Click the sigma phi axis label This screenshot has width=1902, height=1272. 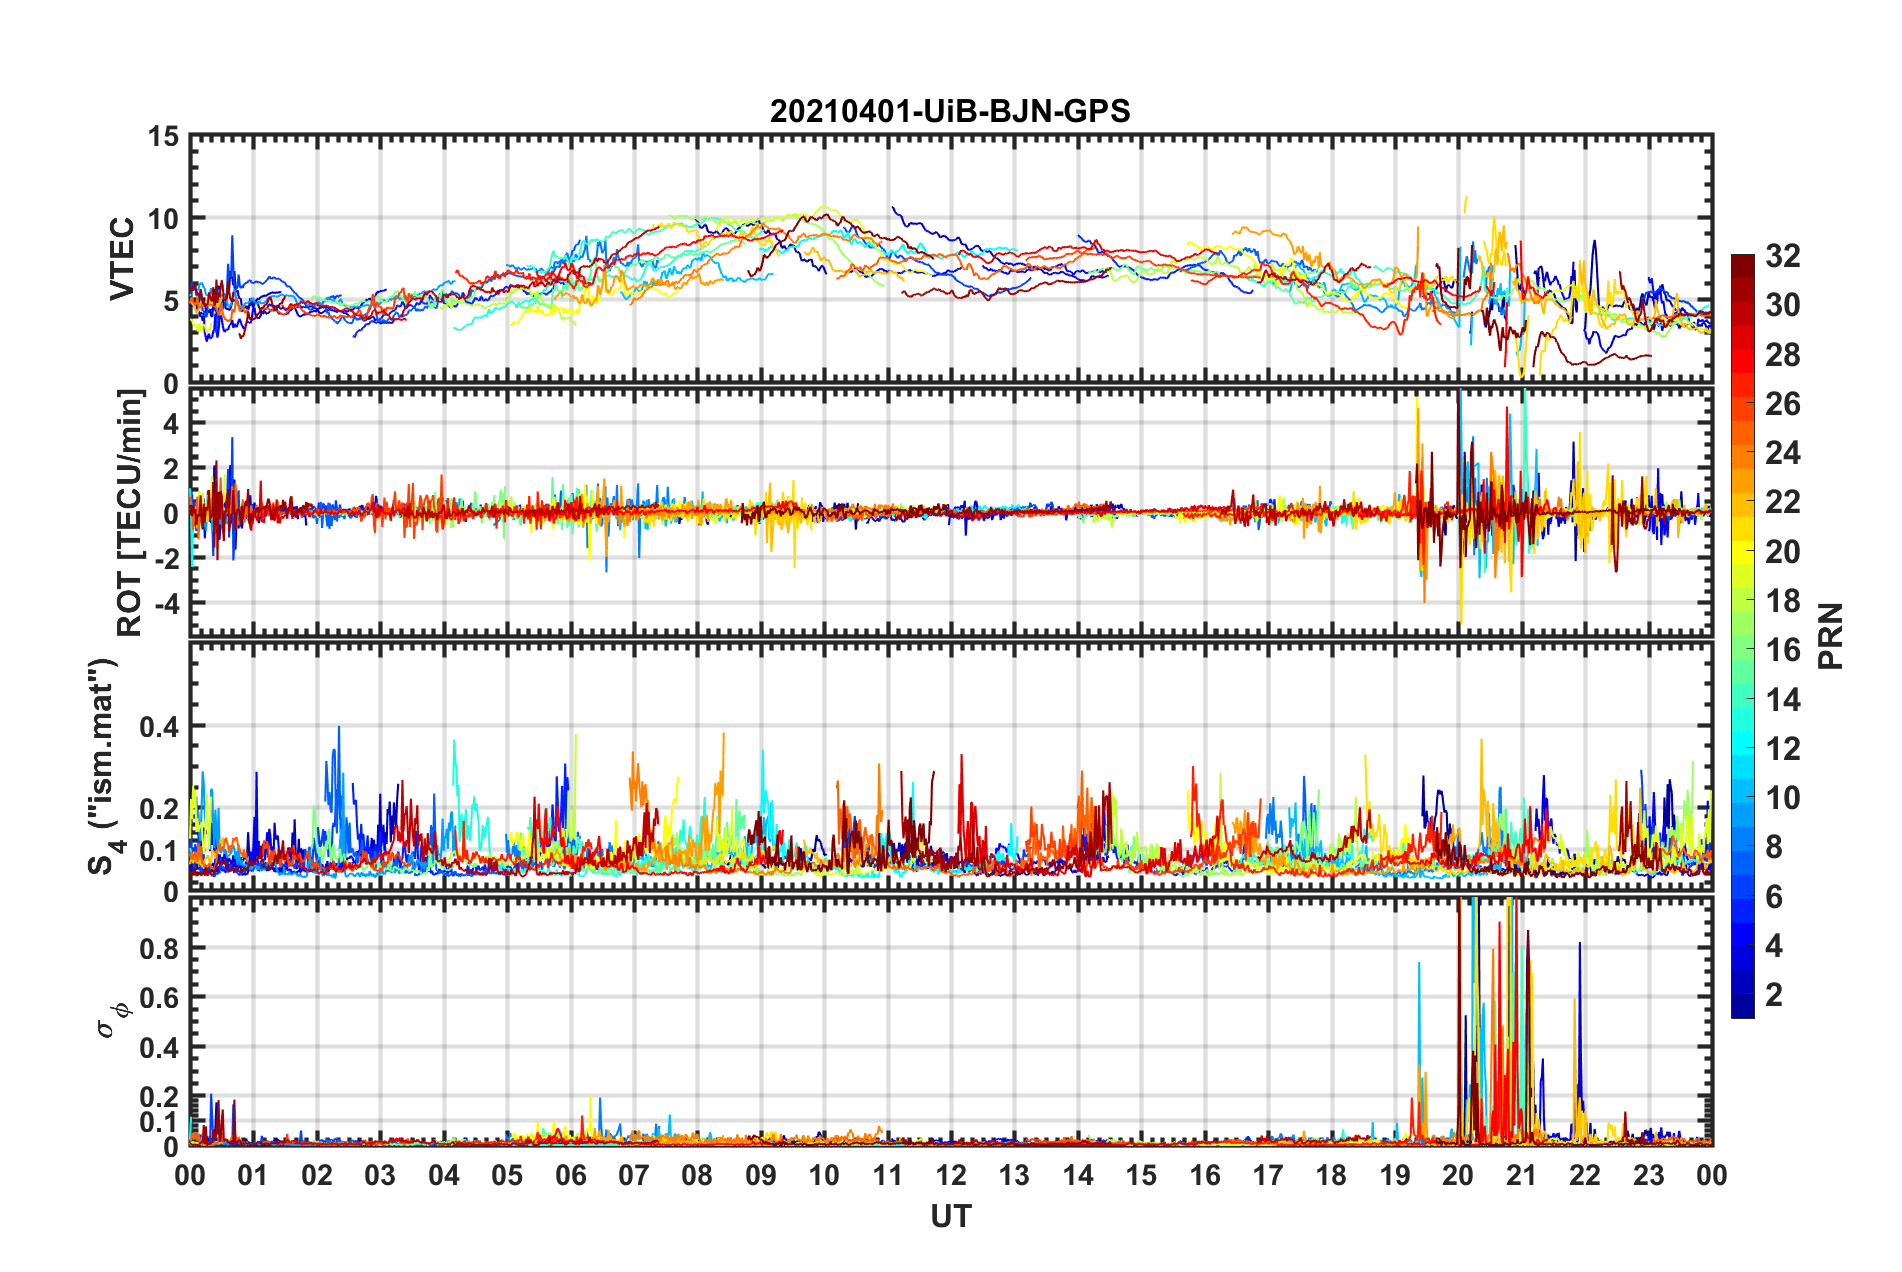click(x=113, y=1019)
